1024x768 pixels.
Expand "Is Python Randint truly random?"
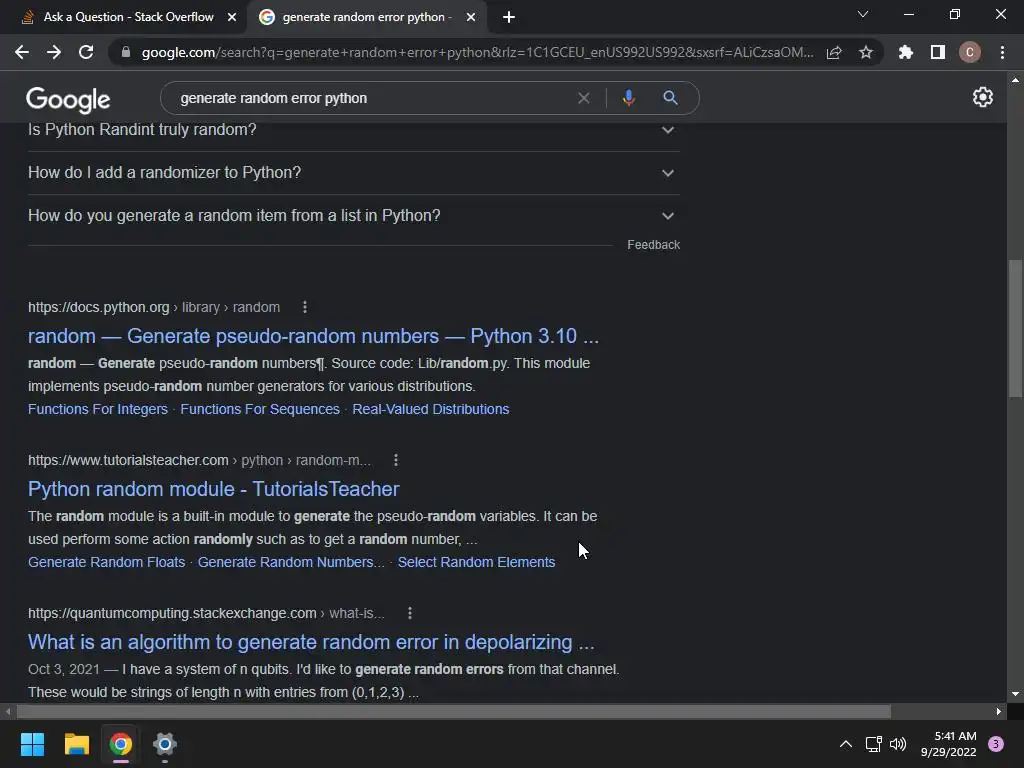click(x=353, y=131)
